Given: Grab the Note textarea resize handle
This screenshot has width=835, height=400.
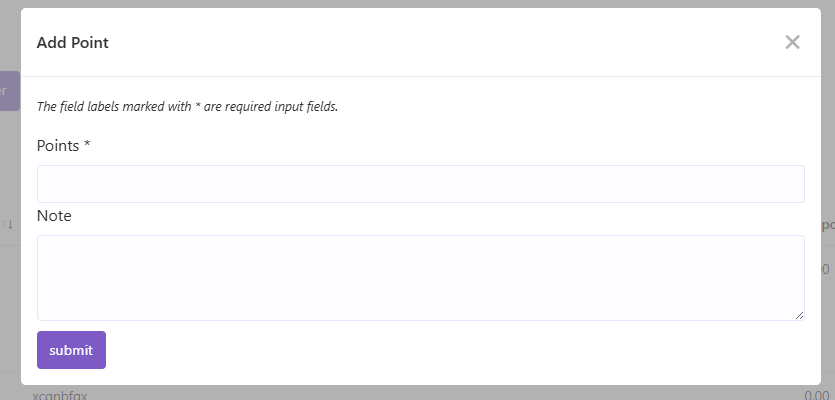Looking at the screenshot, I should pos(799,315).
